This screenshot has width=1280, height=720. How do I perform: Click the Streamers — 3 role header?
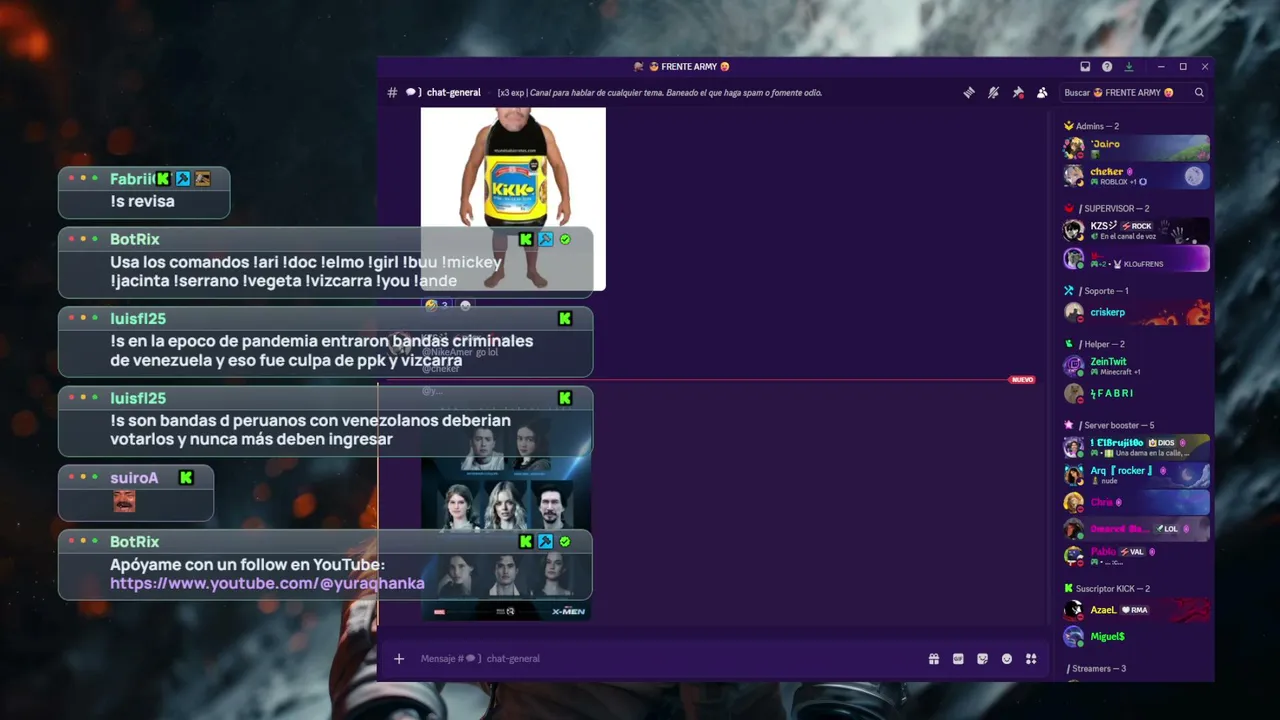coord(1098,668)
